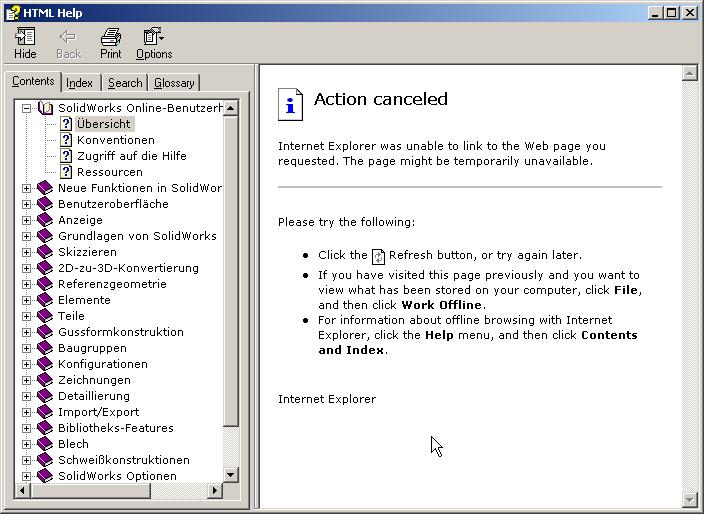Click purple book icon beside Detaillierung
This screenshot has width=704, height=514.
(x=45, y=396)
